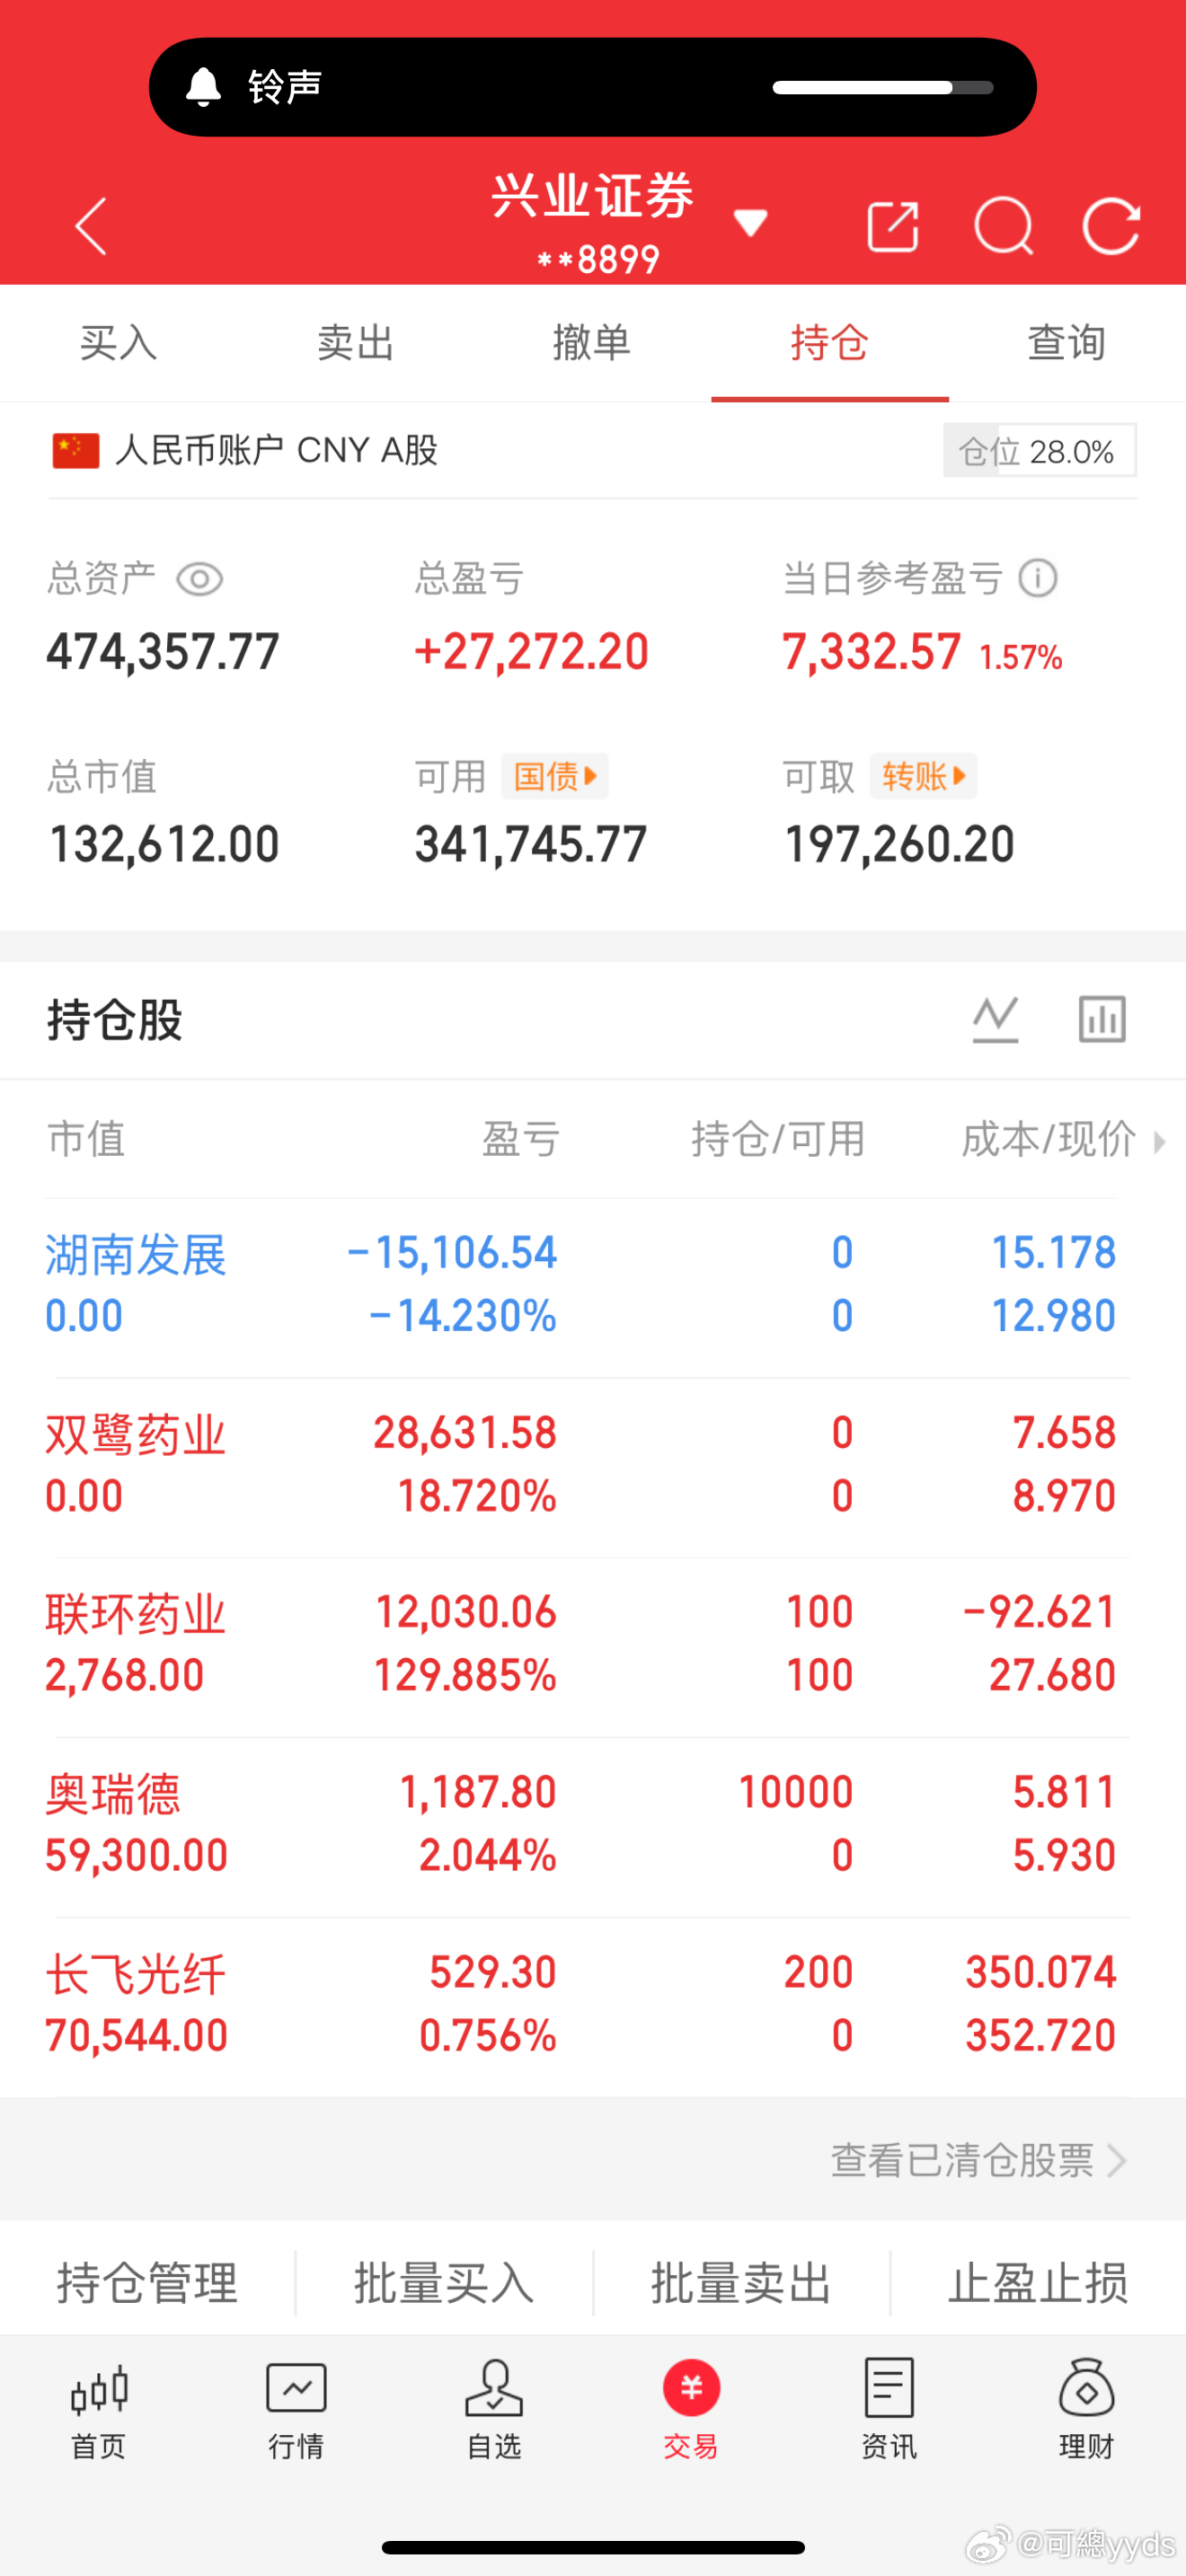Open the share/export icon in header
Screen dimensions: 1186x2576
pyautogui.click(x=892, y=226)
